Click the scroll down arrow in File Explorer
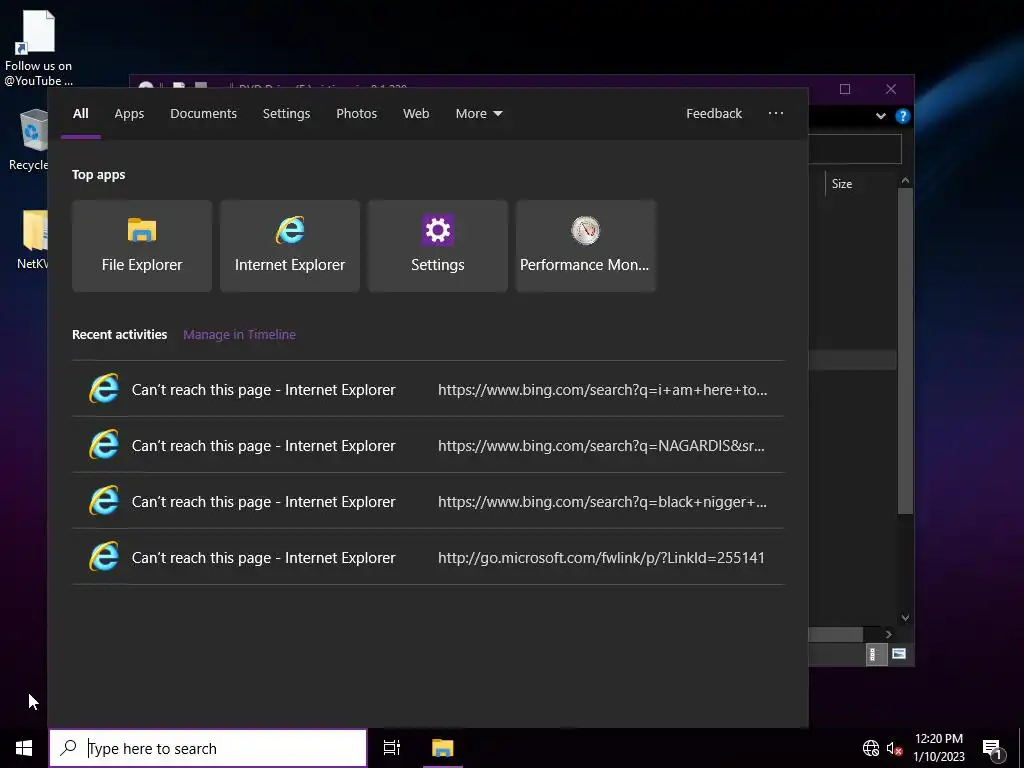The height and width of the screenshot is (768, 1024). tap(905, 617)
